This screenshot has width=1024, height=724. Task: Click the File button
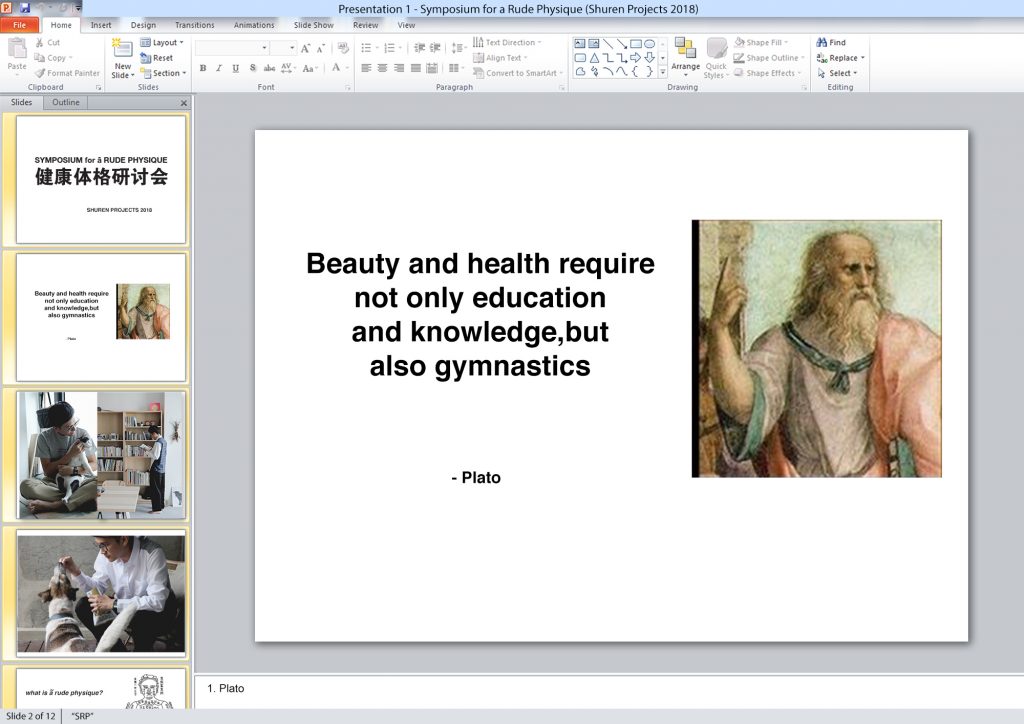[20, 25]
